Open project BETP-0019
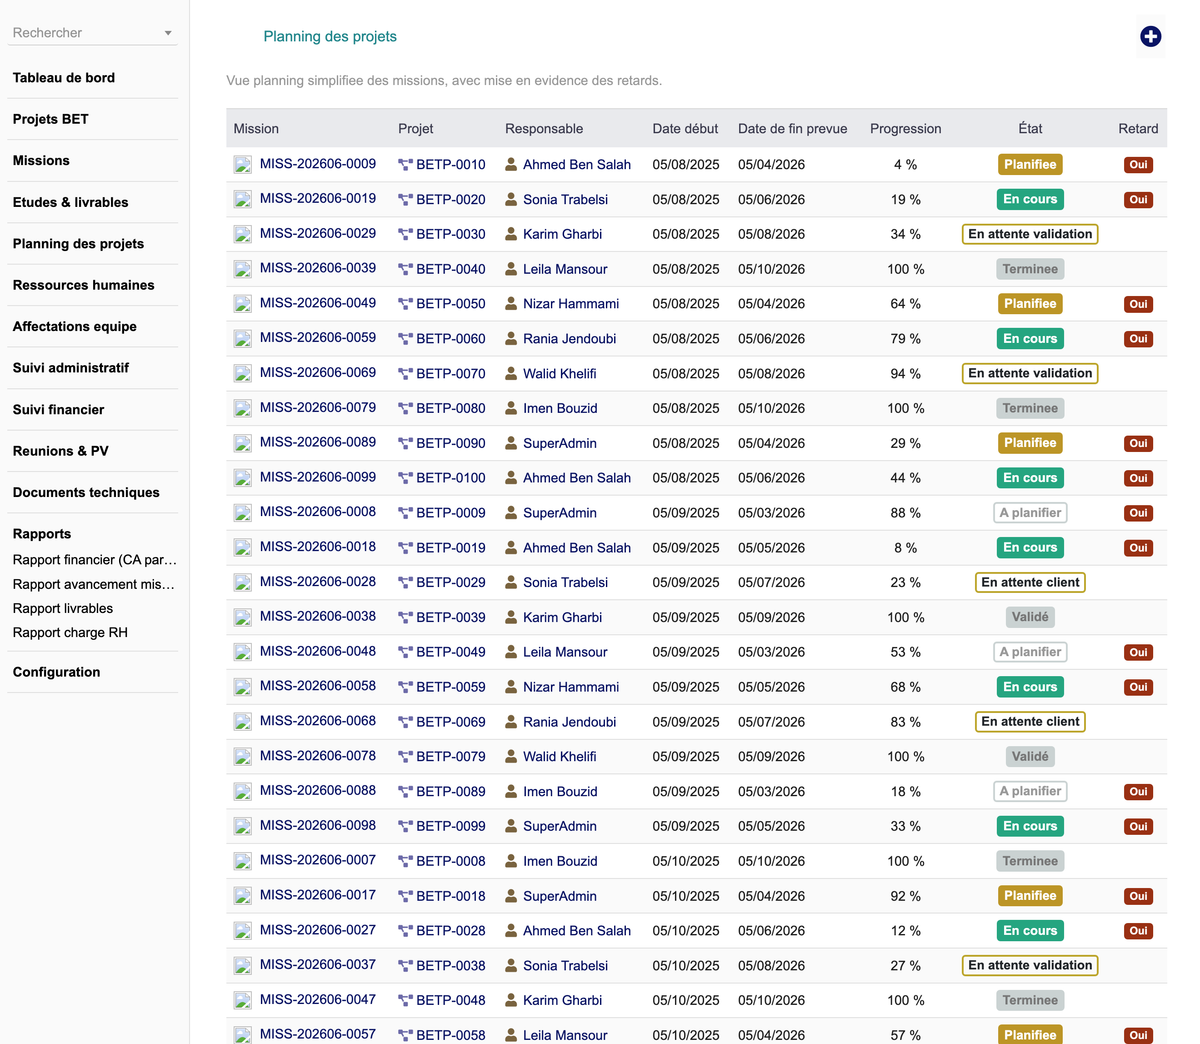This screenshot has width=1200, height=1044. pos(451,548)
